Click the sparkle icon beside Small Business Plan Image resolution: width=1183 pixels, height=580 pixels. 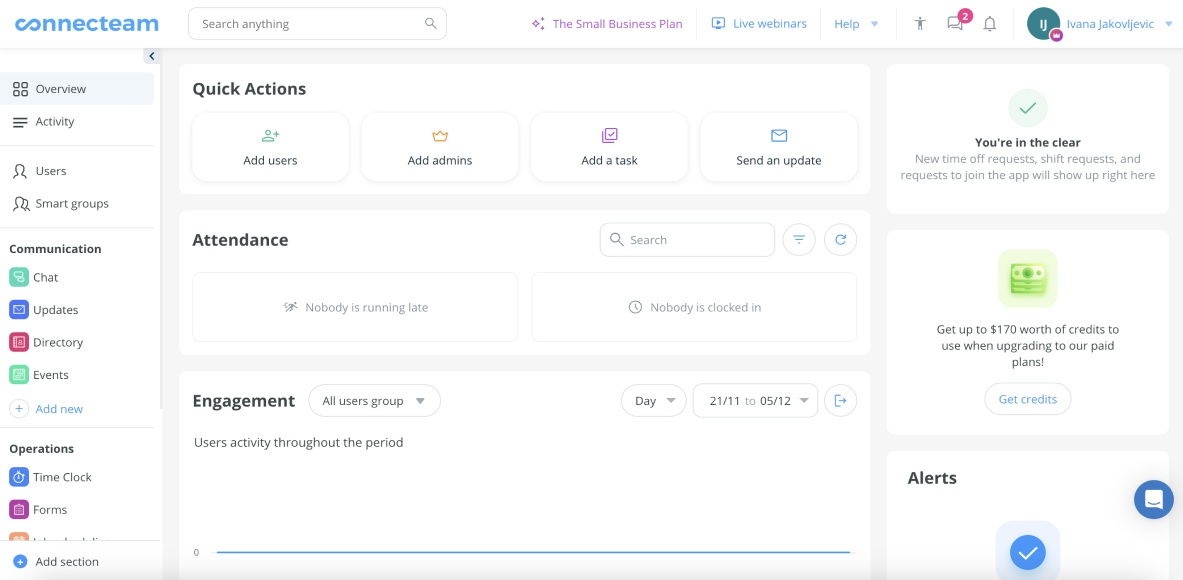pos(538,23)
